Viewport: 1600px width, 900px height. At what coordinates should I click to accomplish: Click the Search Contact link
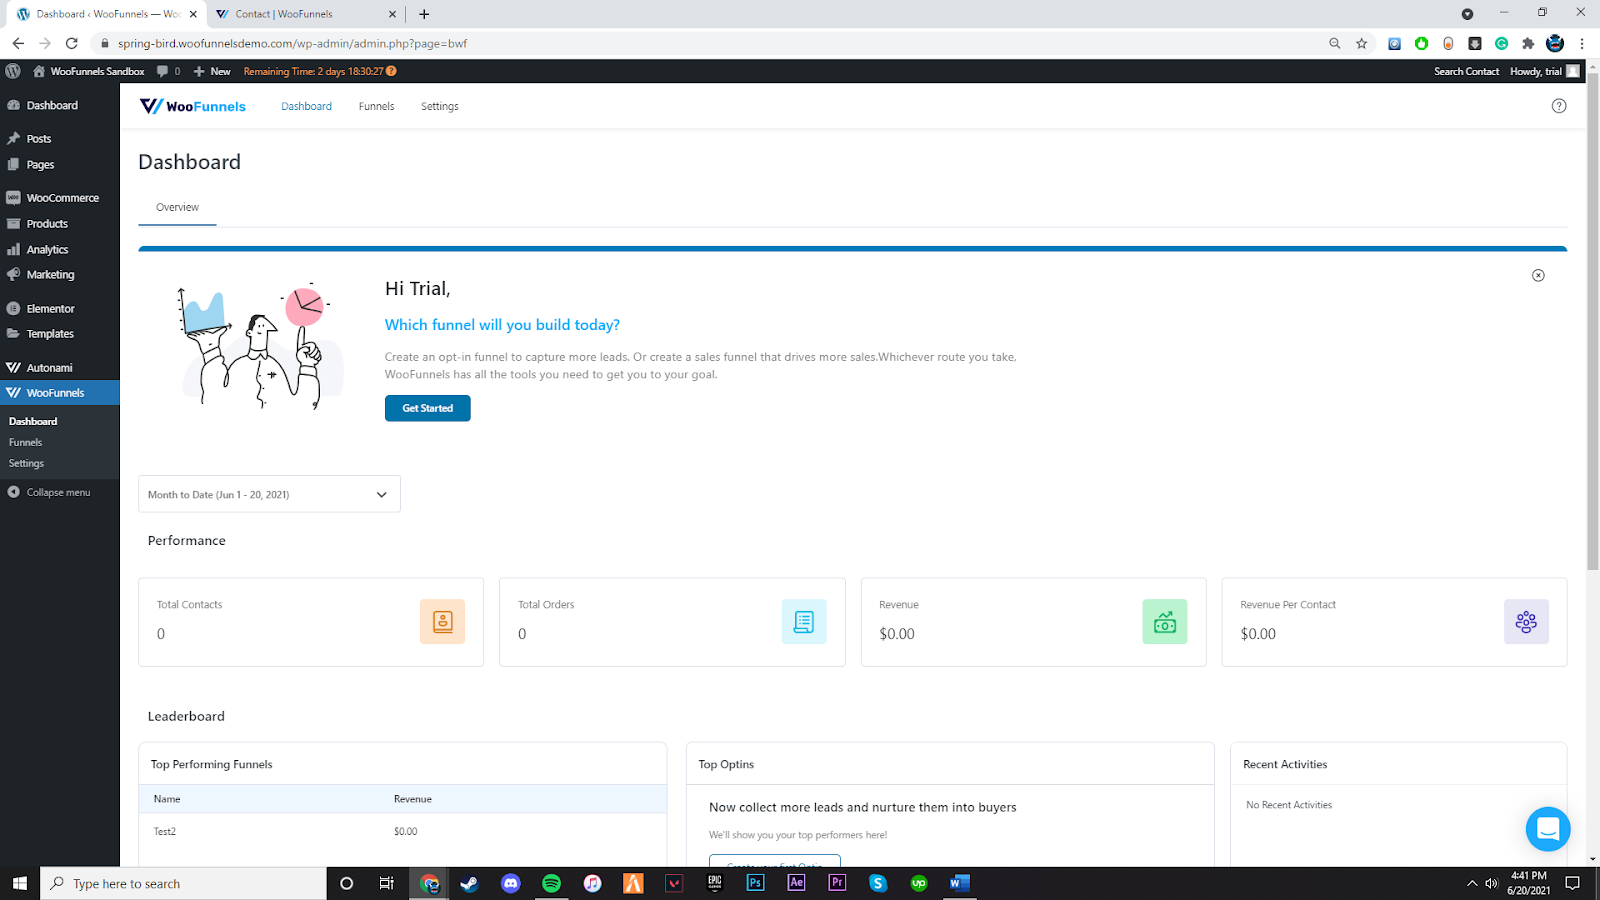[x=1466, y=71]
